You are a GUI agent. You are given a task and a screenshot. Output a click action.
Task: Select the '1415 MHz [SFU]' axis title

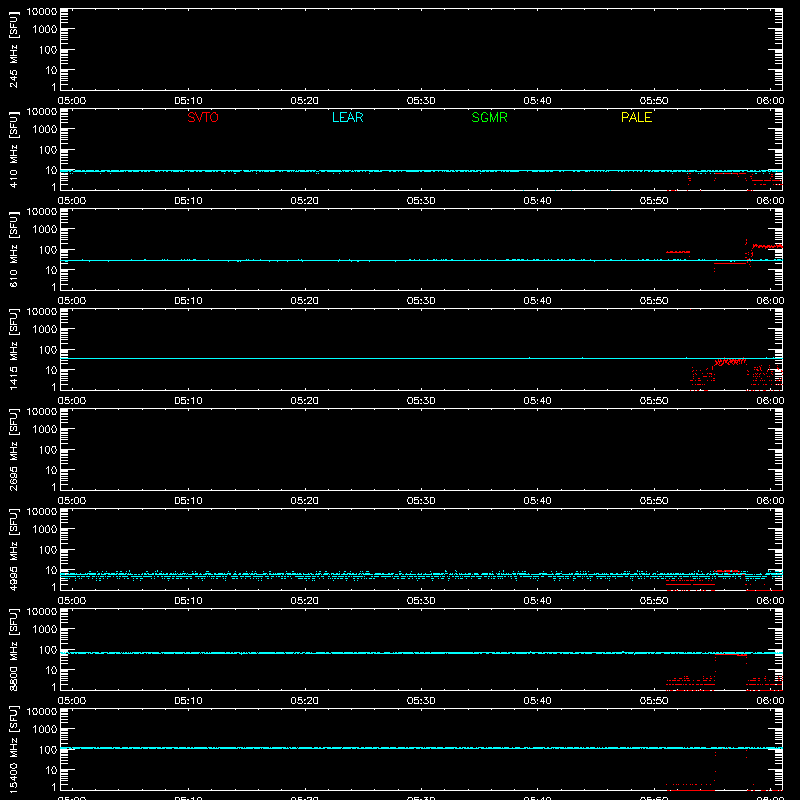13,350
